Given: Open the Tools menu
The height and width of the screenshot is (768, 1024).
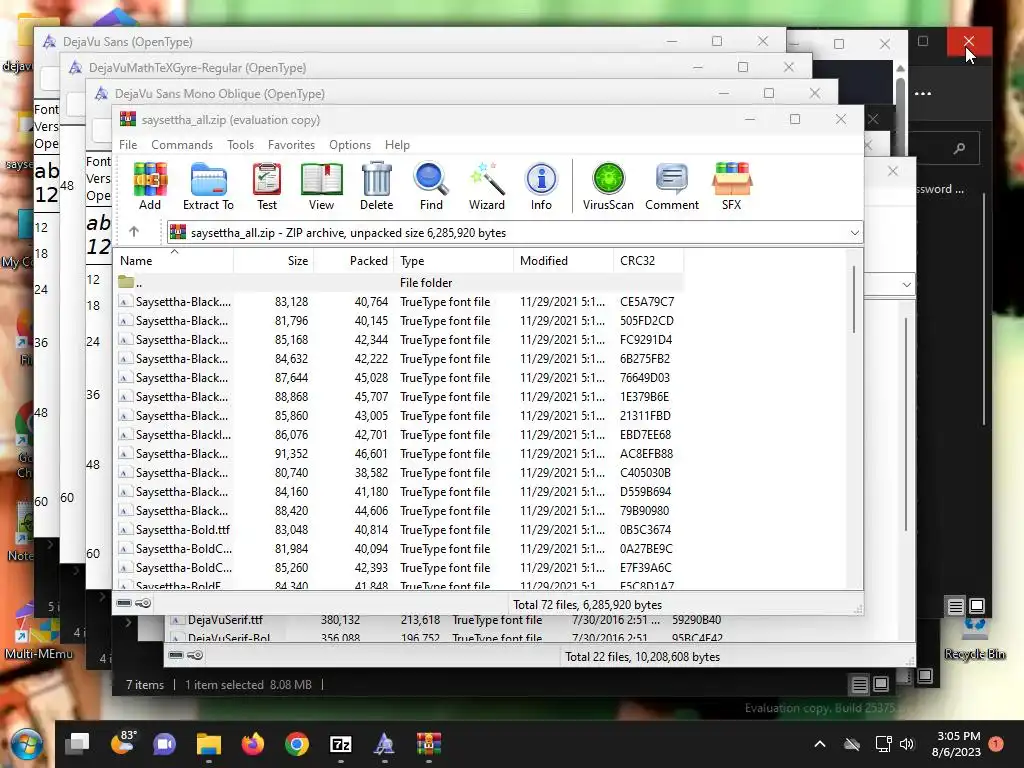Looking at the screenshot, I should pos(240,144).
